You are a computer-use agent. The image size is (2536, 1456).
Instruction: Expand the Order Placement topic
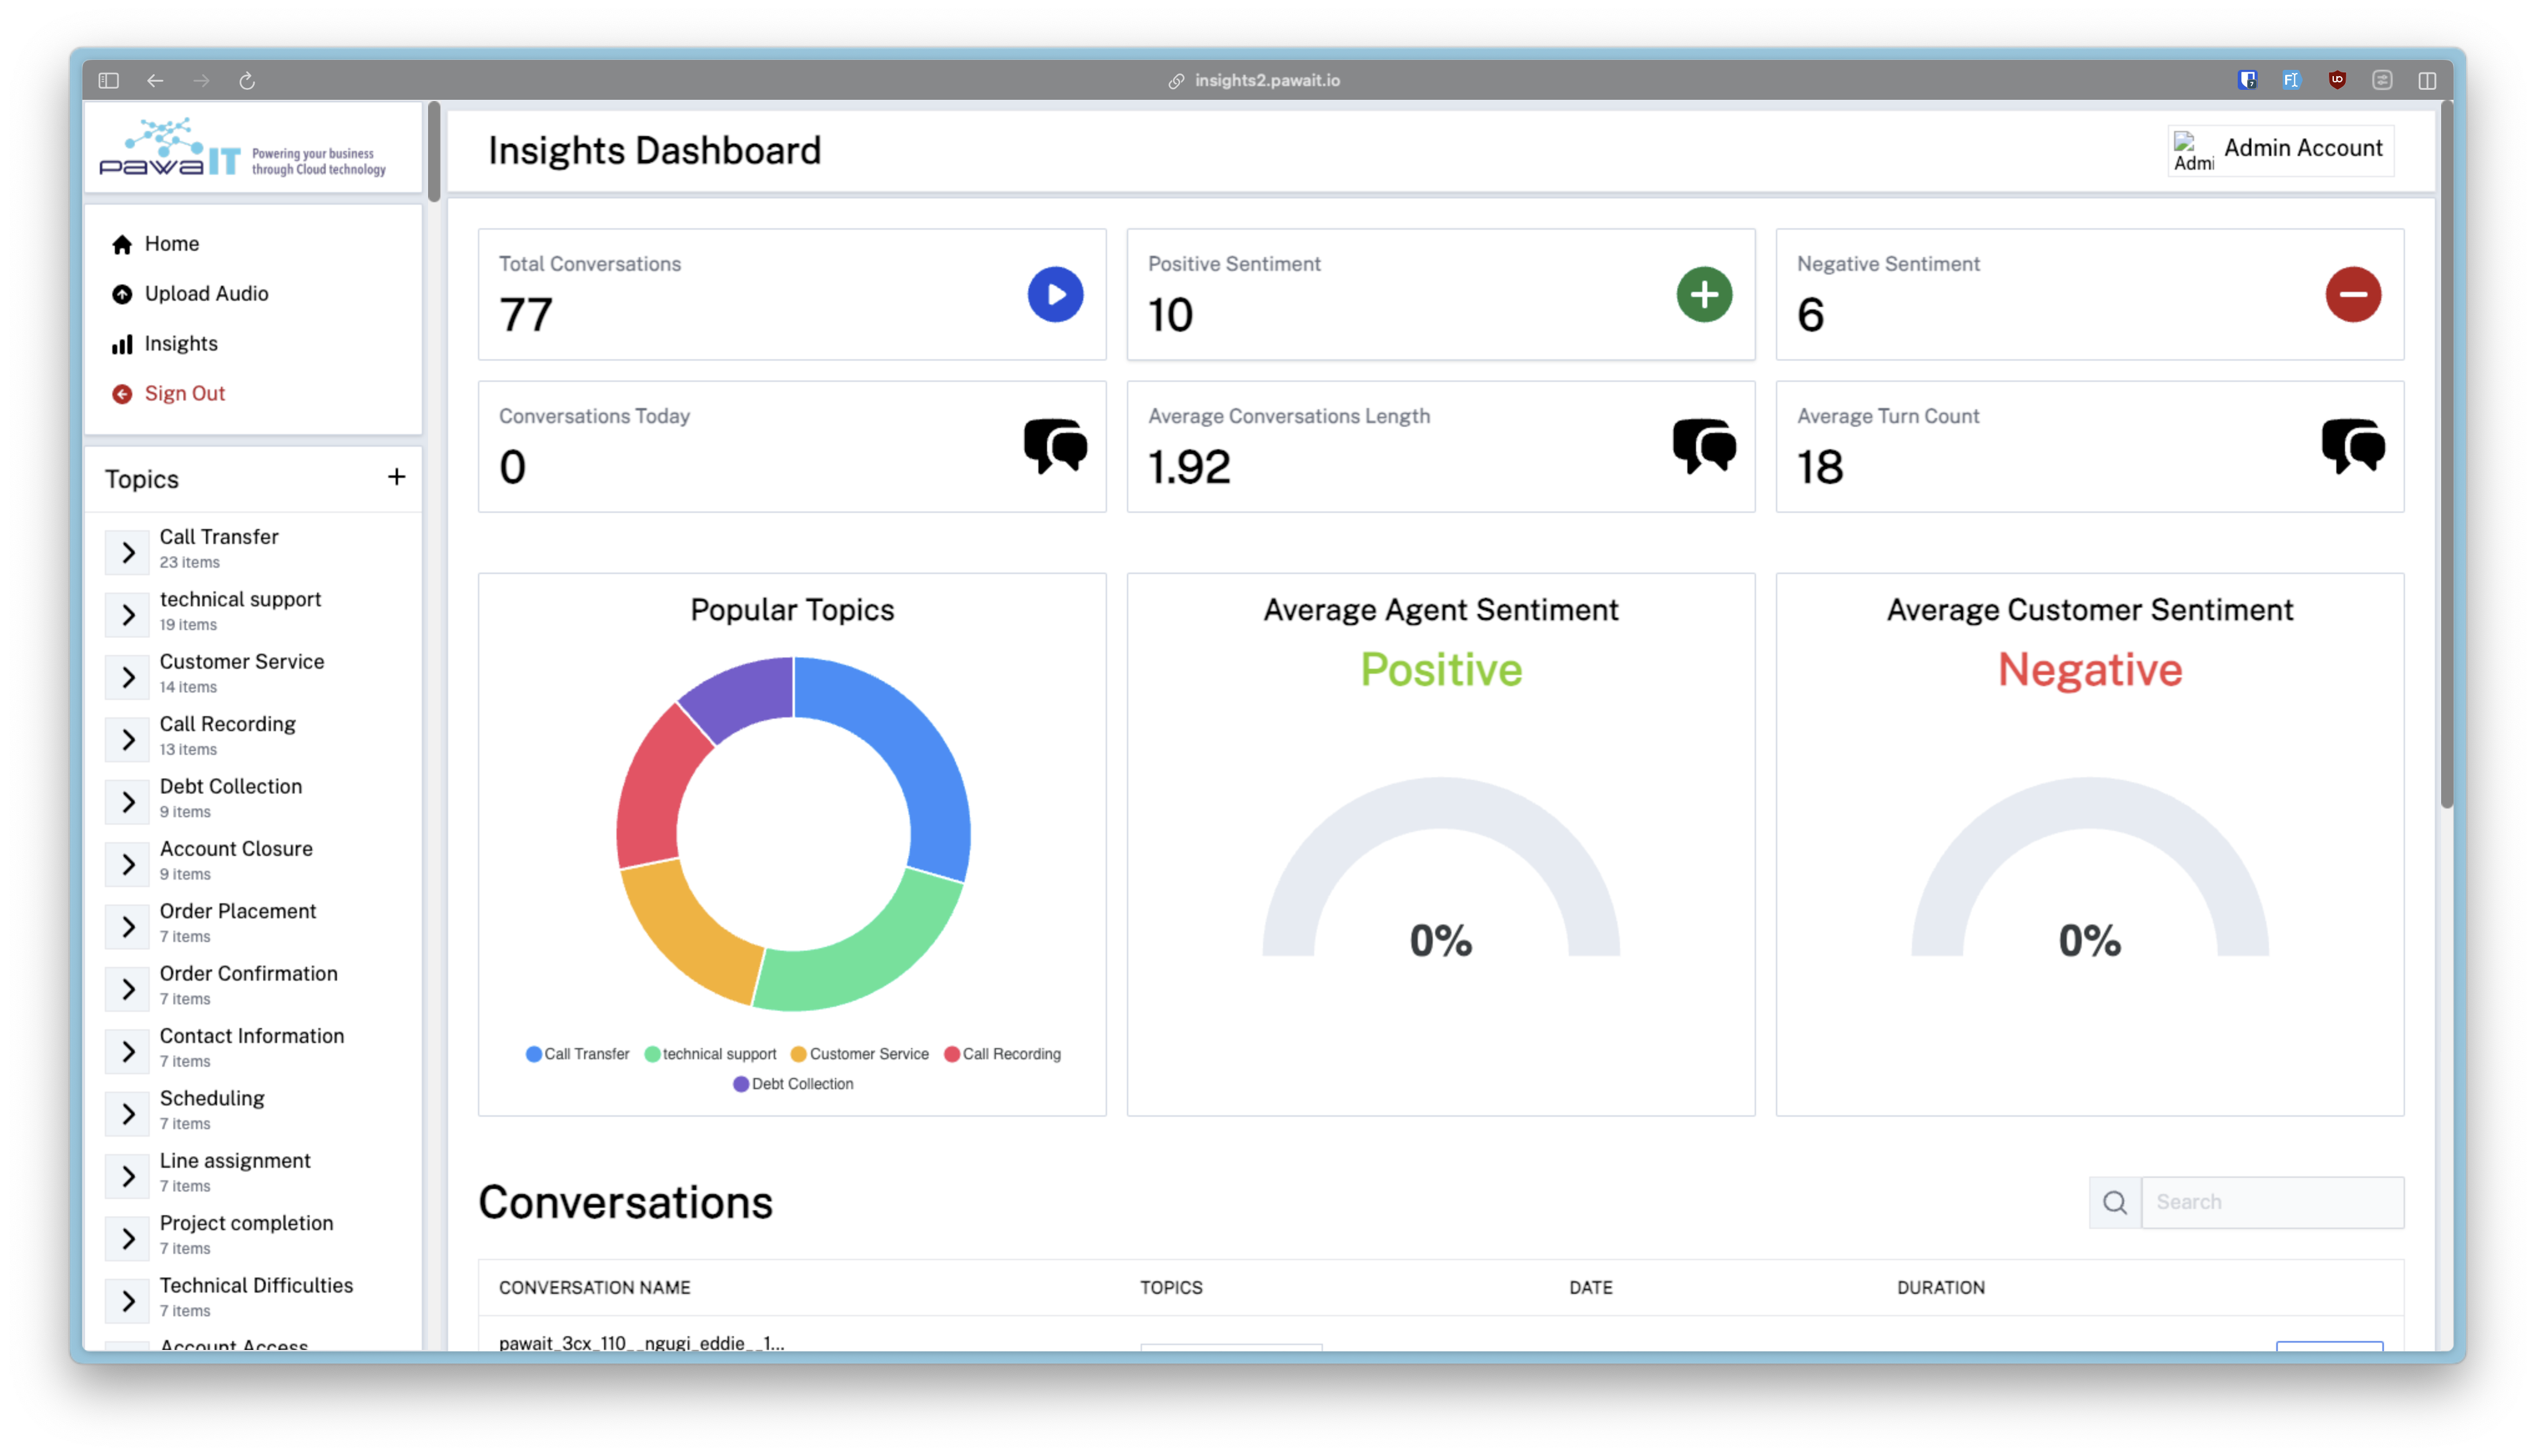128,926
